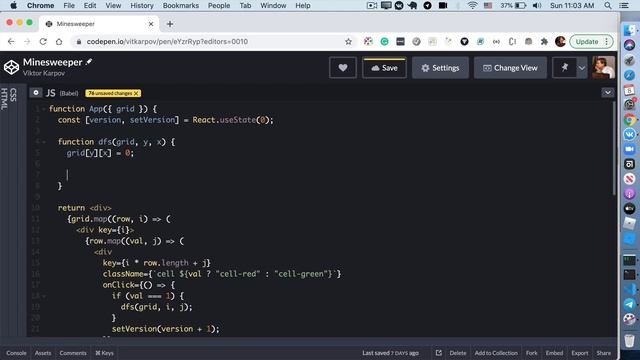Open the Comments panel
The image size is (640, 360).
(73, 353)
